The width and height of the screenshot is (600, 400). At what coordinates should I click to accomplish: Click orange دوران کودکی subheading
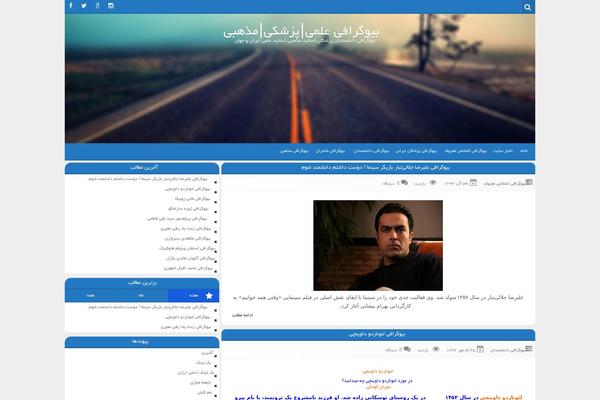[x=378, y=387]
